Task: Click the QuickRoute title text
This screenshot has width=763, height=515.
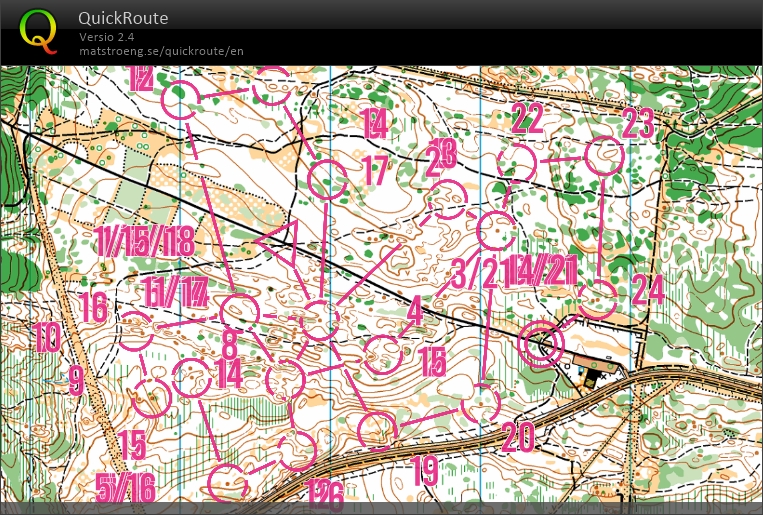Action: click(x=123, y=18)
